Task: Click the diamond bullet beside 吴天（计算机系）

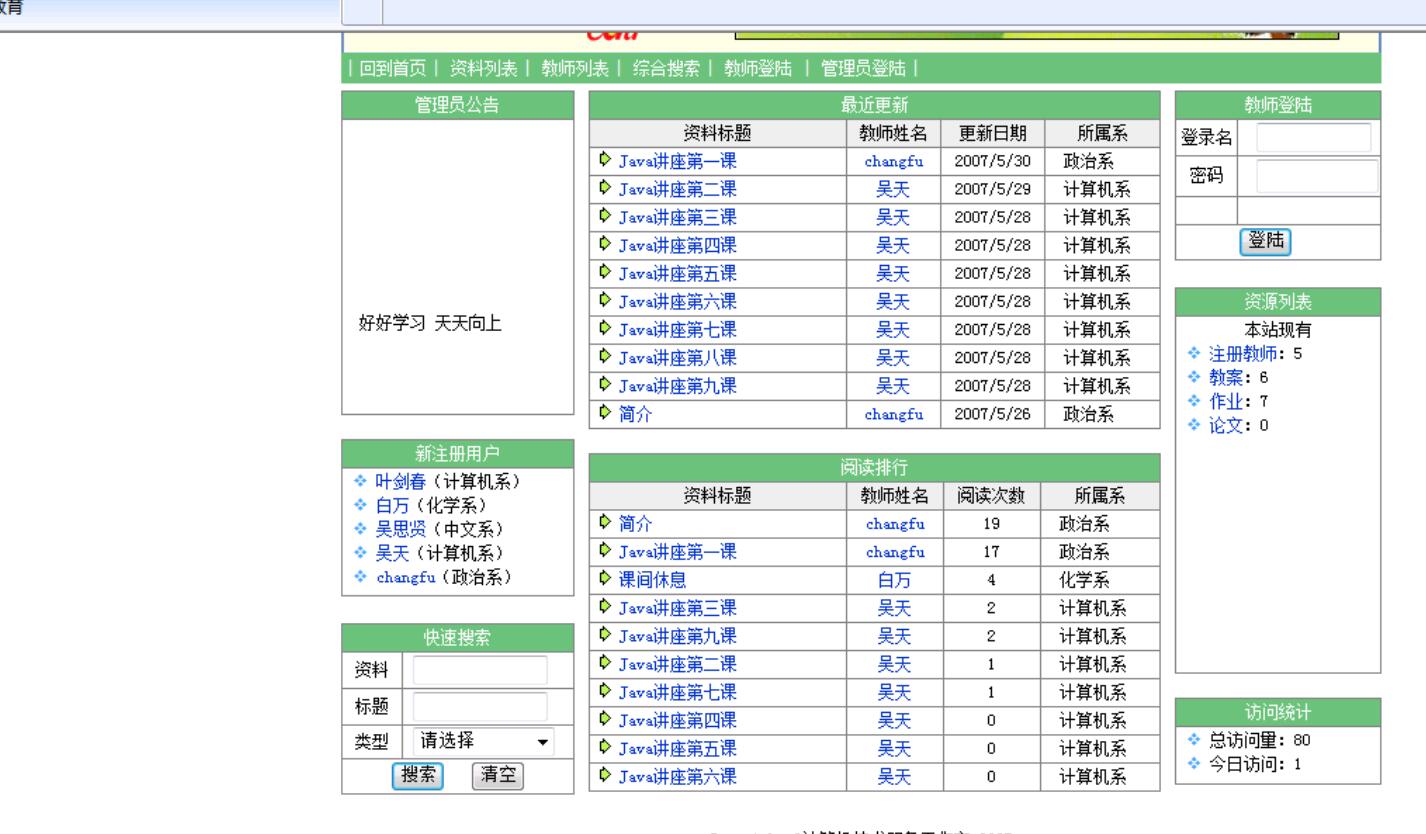Action: coord(361,553)
